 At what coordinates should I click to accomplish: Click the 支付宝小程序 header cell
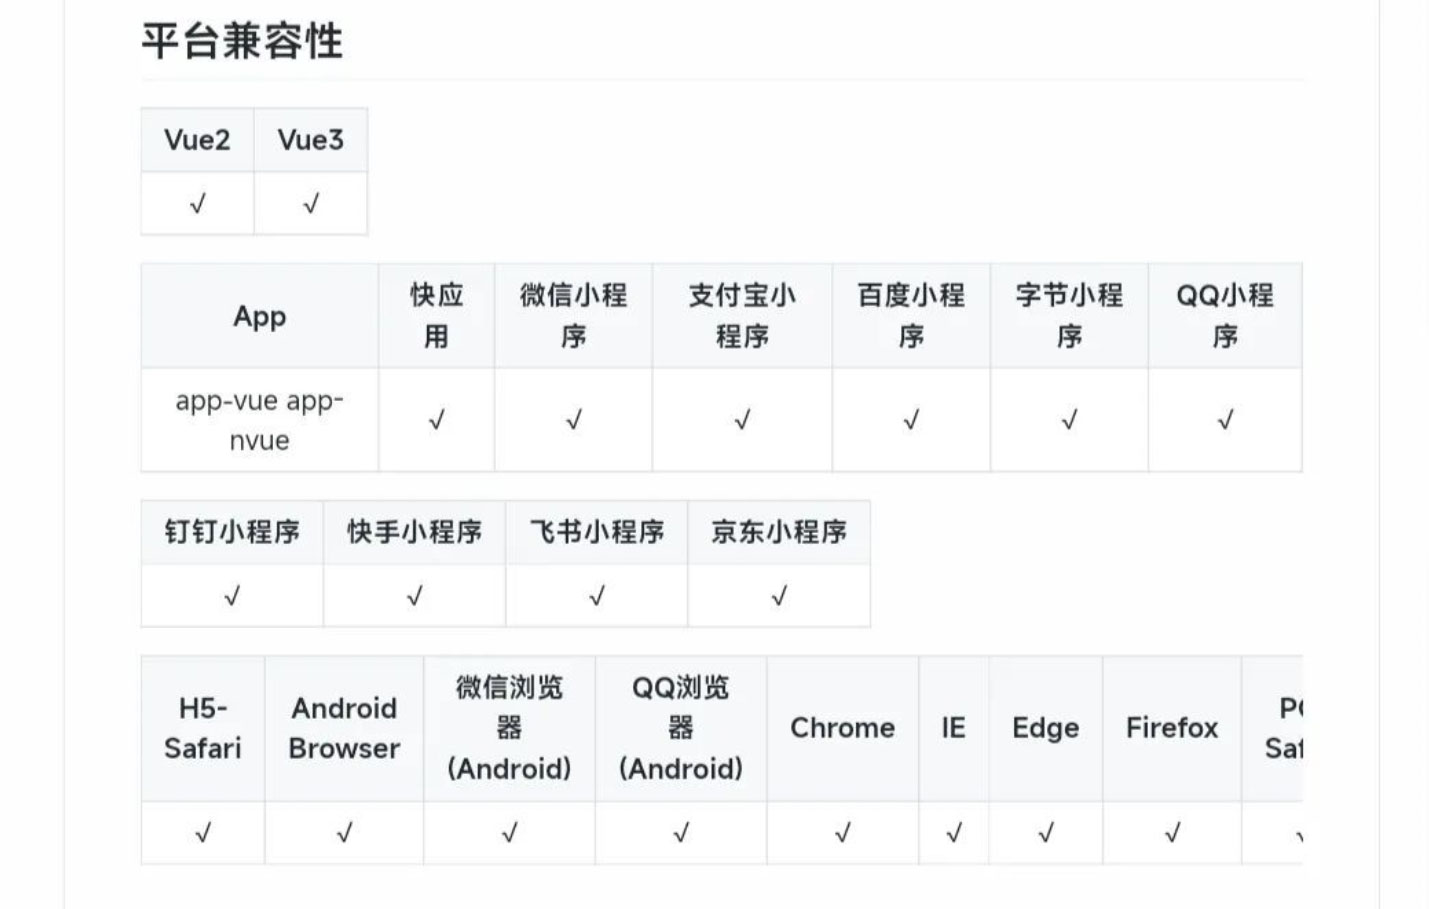tap(742, 316)
